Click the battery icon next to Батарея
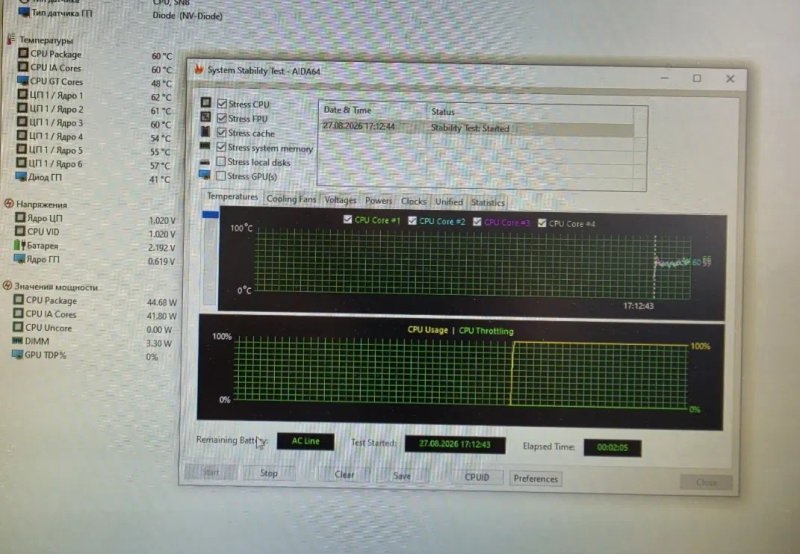The image size is (800, 554). click(x=19, y=245)
